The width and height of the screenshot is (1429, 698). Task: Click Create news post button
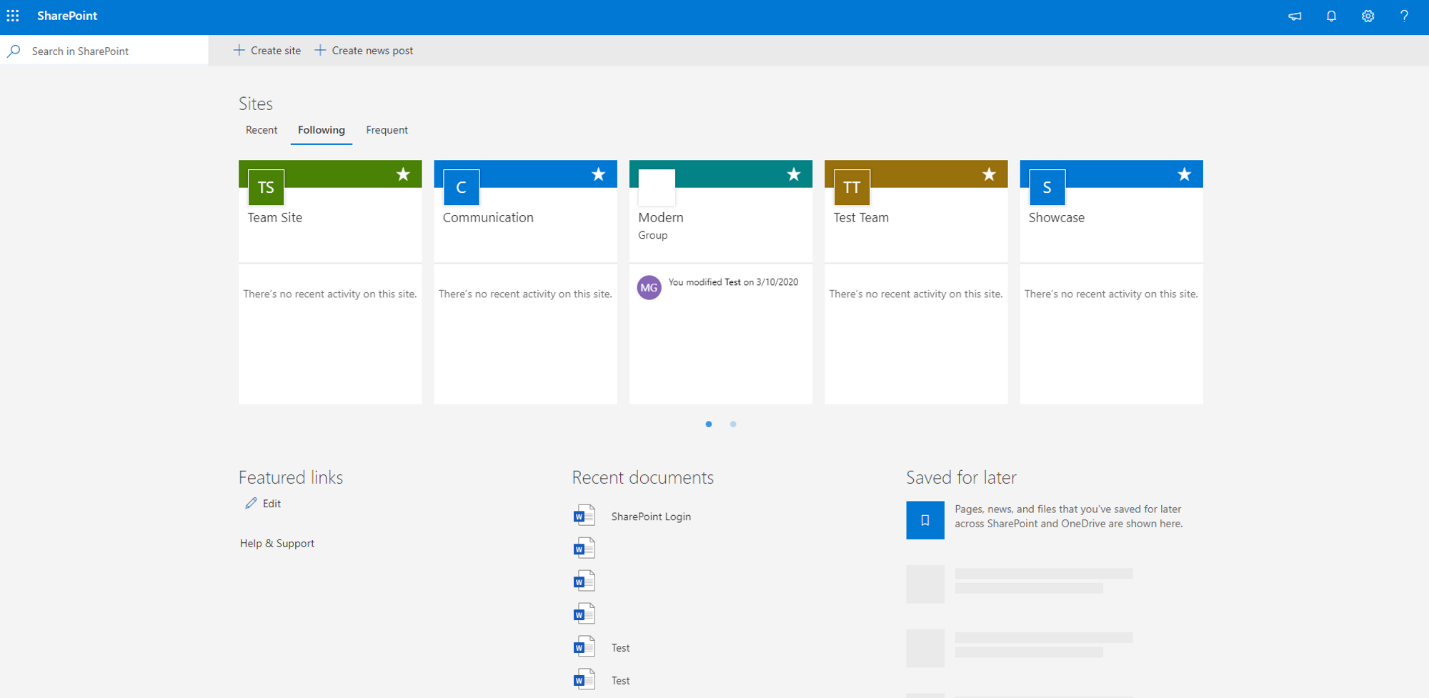click(x=364, y=50)
